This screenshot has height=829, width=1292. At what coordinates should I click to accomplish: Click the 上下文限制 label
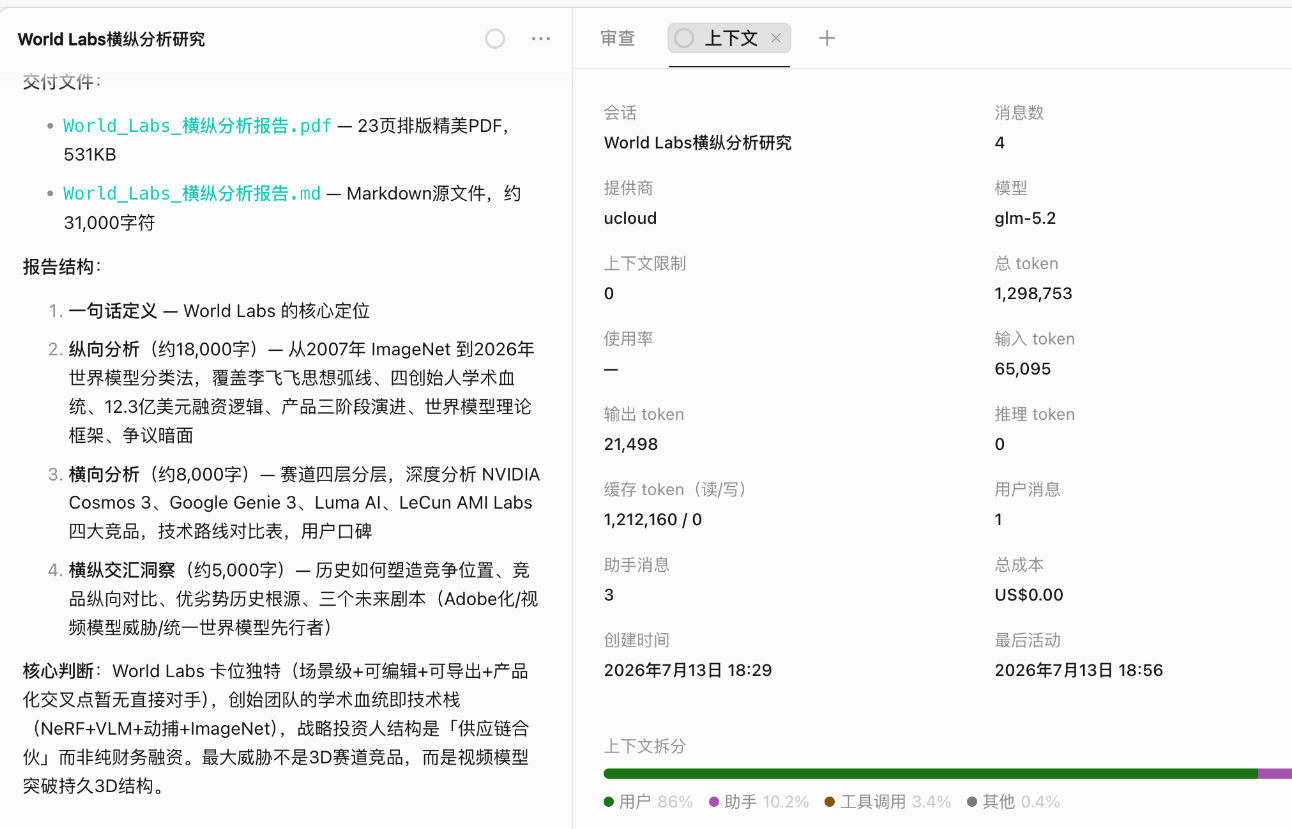click(x=645, y=264)
